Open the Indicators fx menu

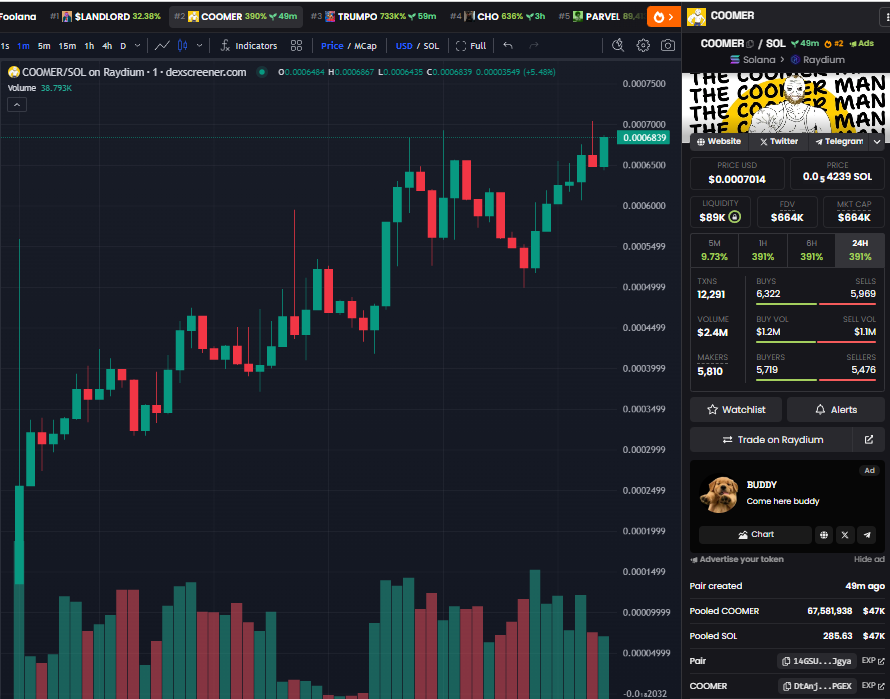tap(249, 45)
